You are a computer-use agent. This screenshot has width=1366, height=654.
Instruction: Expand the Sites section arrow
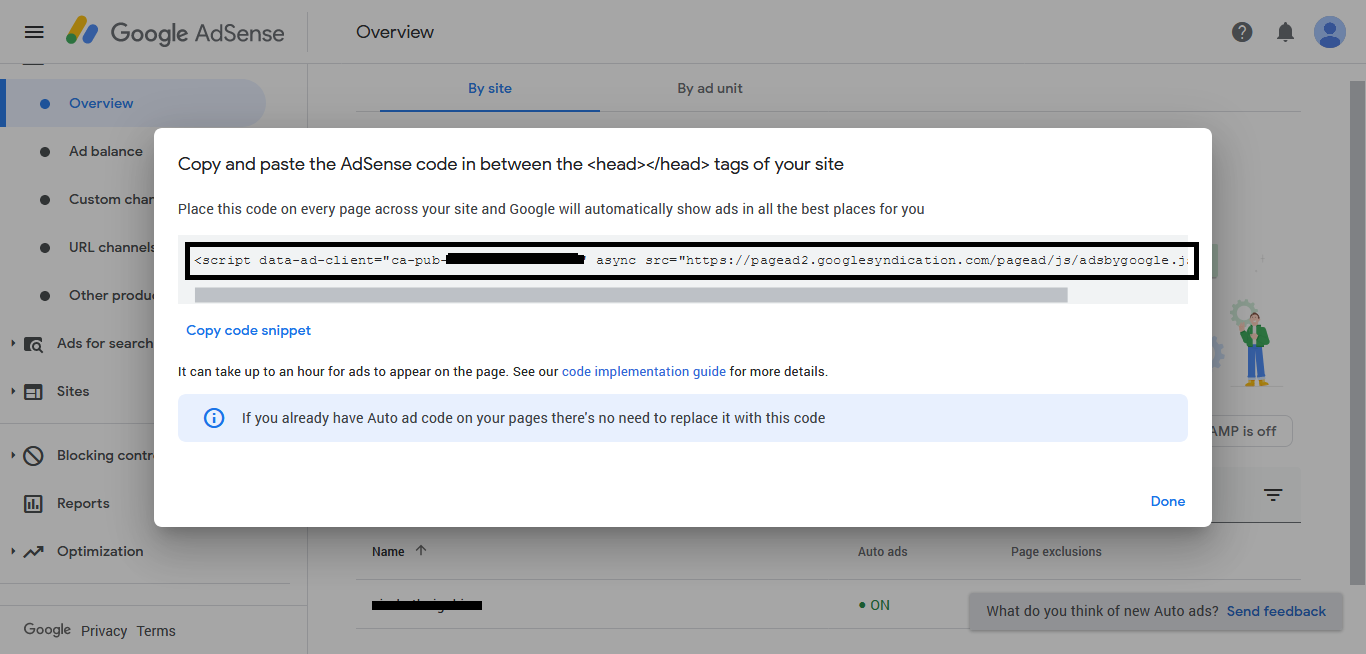click(13, 392)
